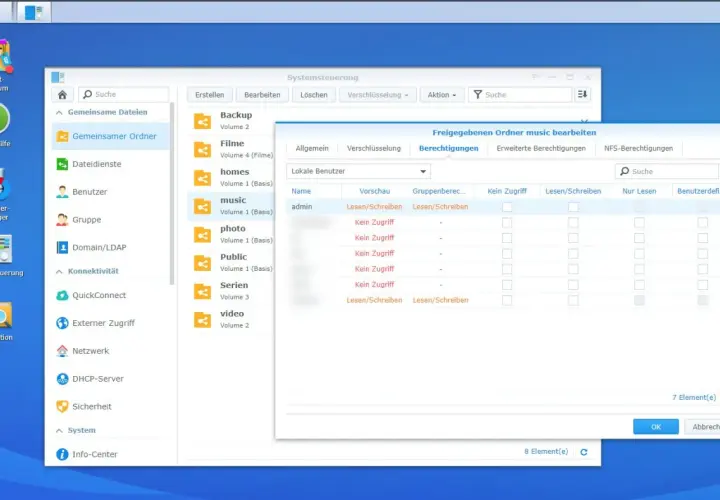Open the Verschlüsselung dropdown button
The image size is (720, 500).
click(x=377, y=95)
